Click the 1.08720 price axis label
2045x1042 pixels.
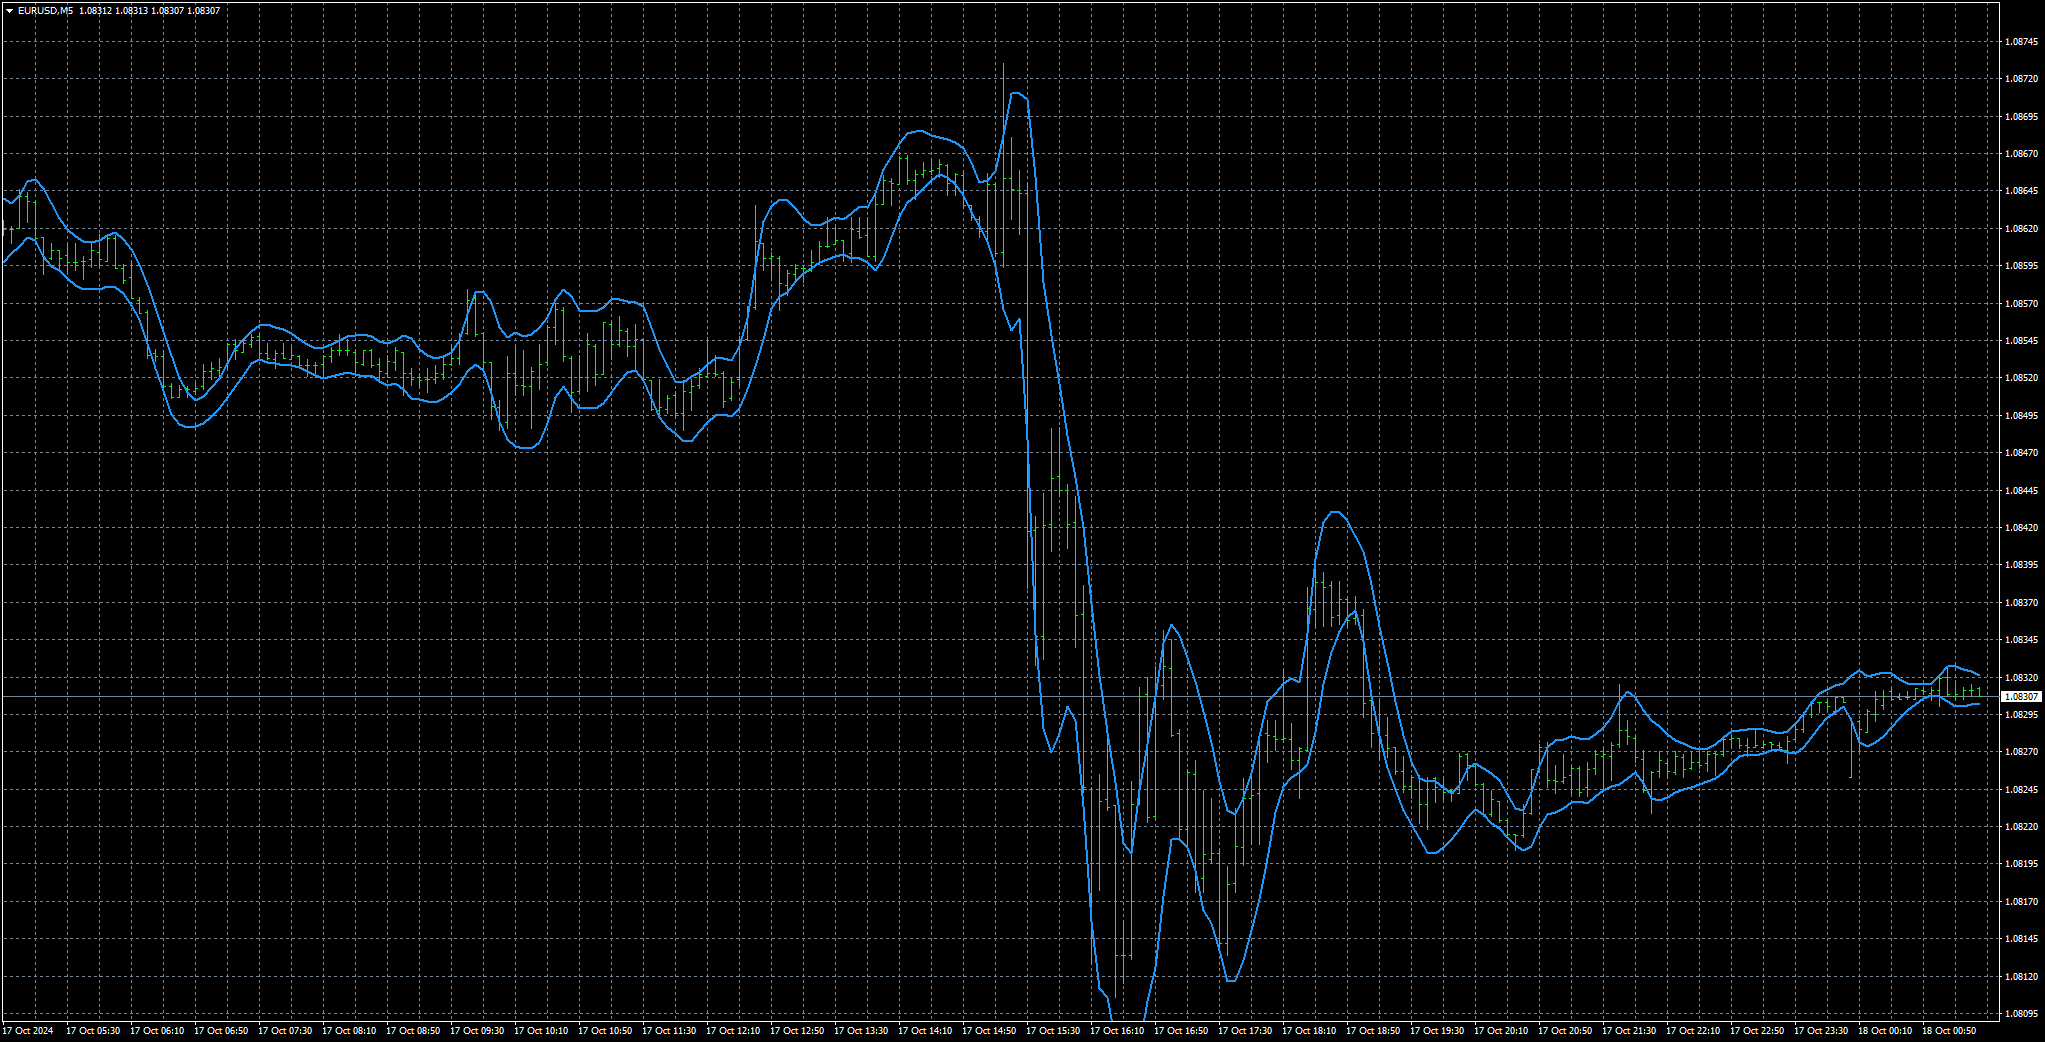(2022, 78)
